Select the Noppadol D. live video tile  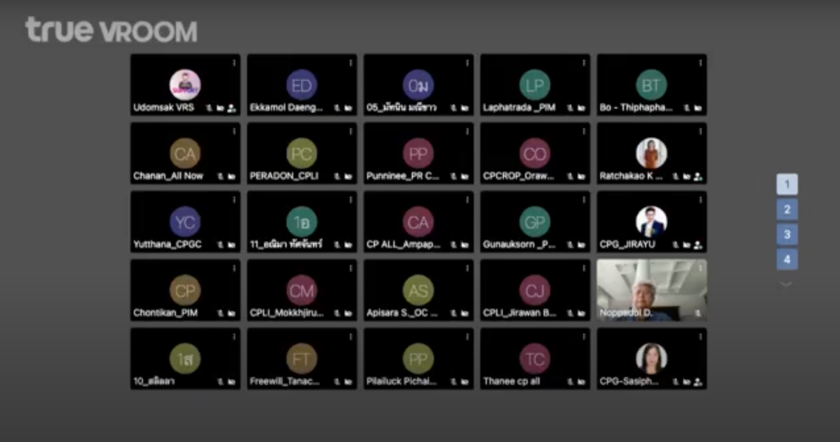pos(651,288)
